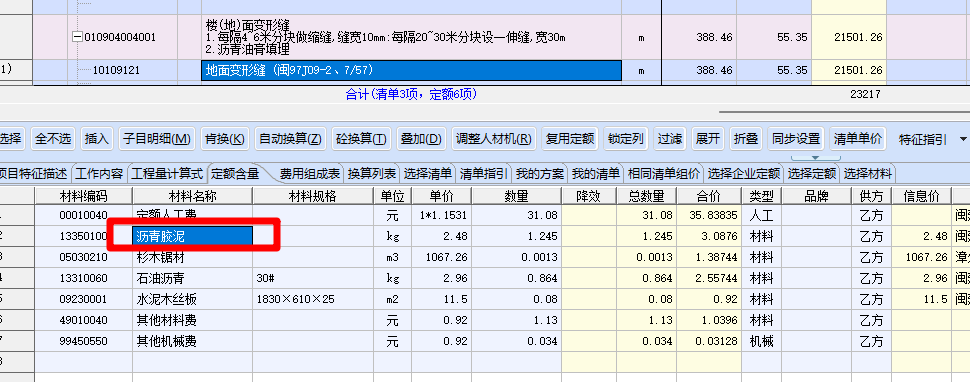
Task: Click the 清单单价 button
Action: (857, 139)
